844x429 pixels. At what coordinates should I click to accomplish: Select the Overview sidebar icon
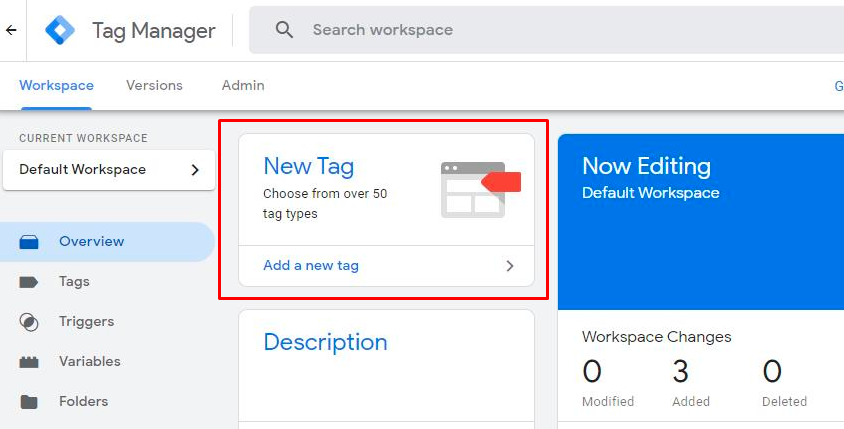click(x=29, y=242)
